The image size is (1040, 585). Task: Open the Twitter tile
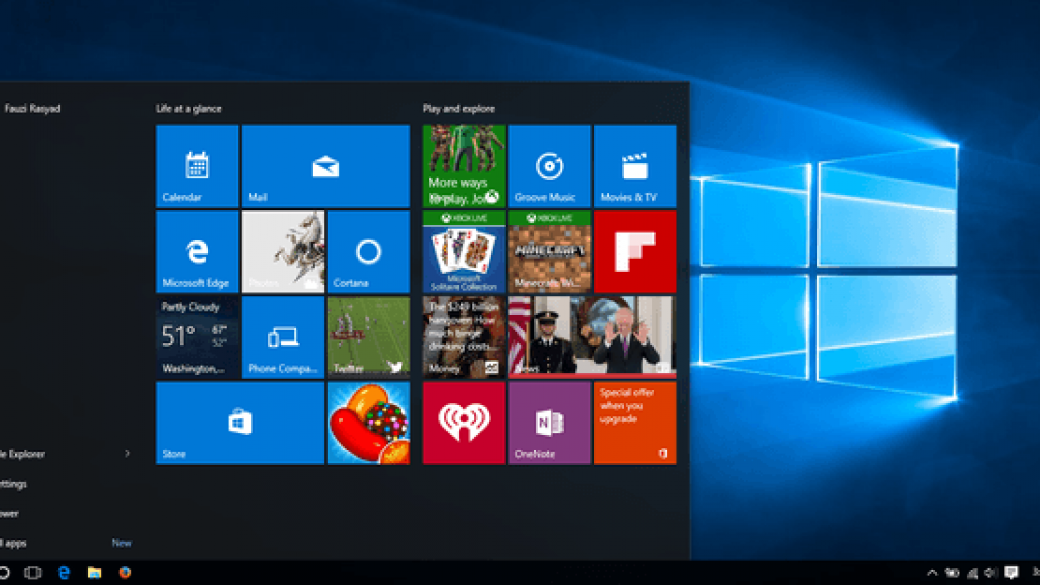point(369,337)
